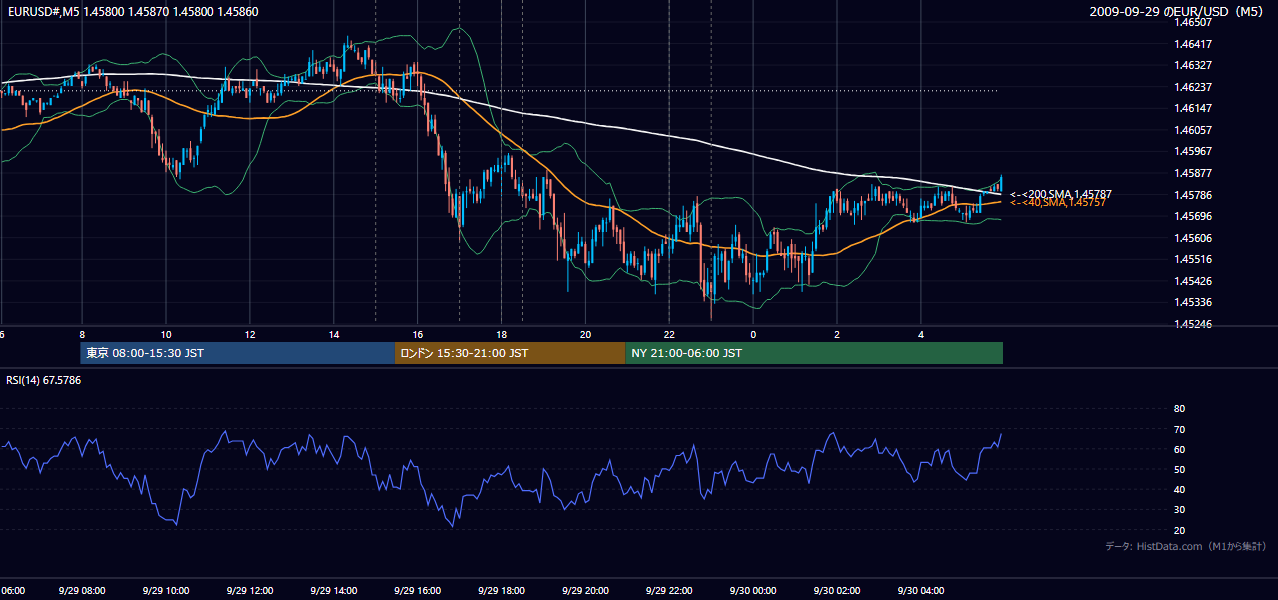
Task: Click hour label 18 under the price chart
Action: coord(502,334)
